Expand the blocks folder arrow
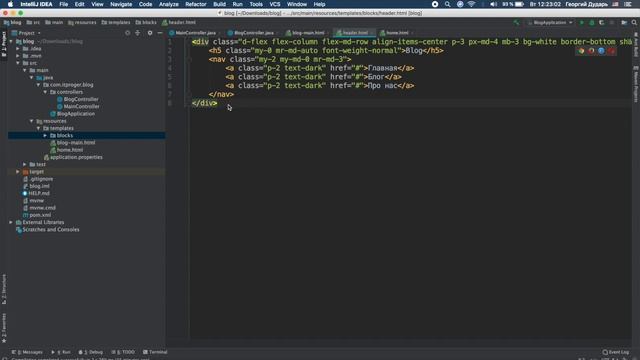 (45, 136)
